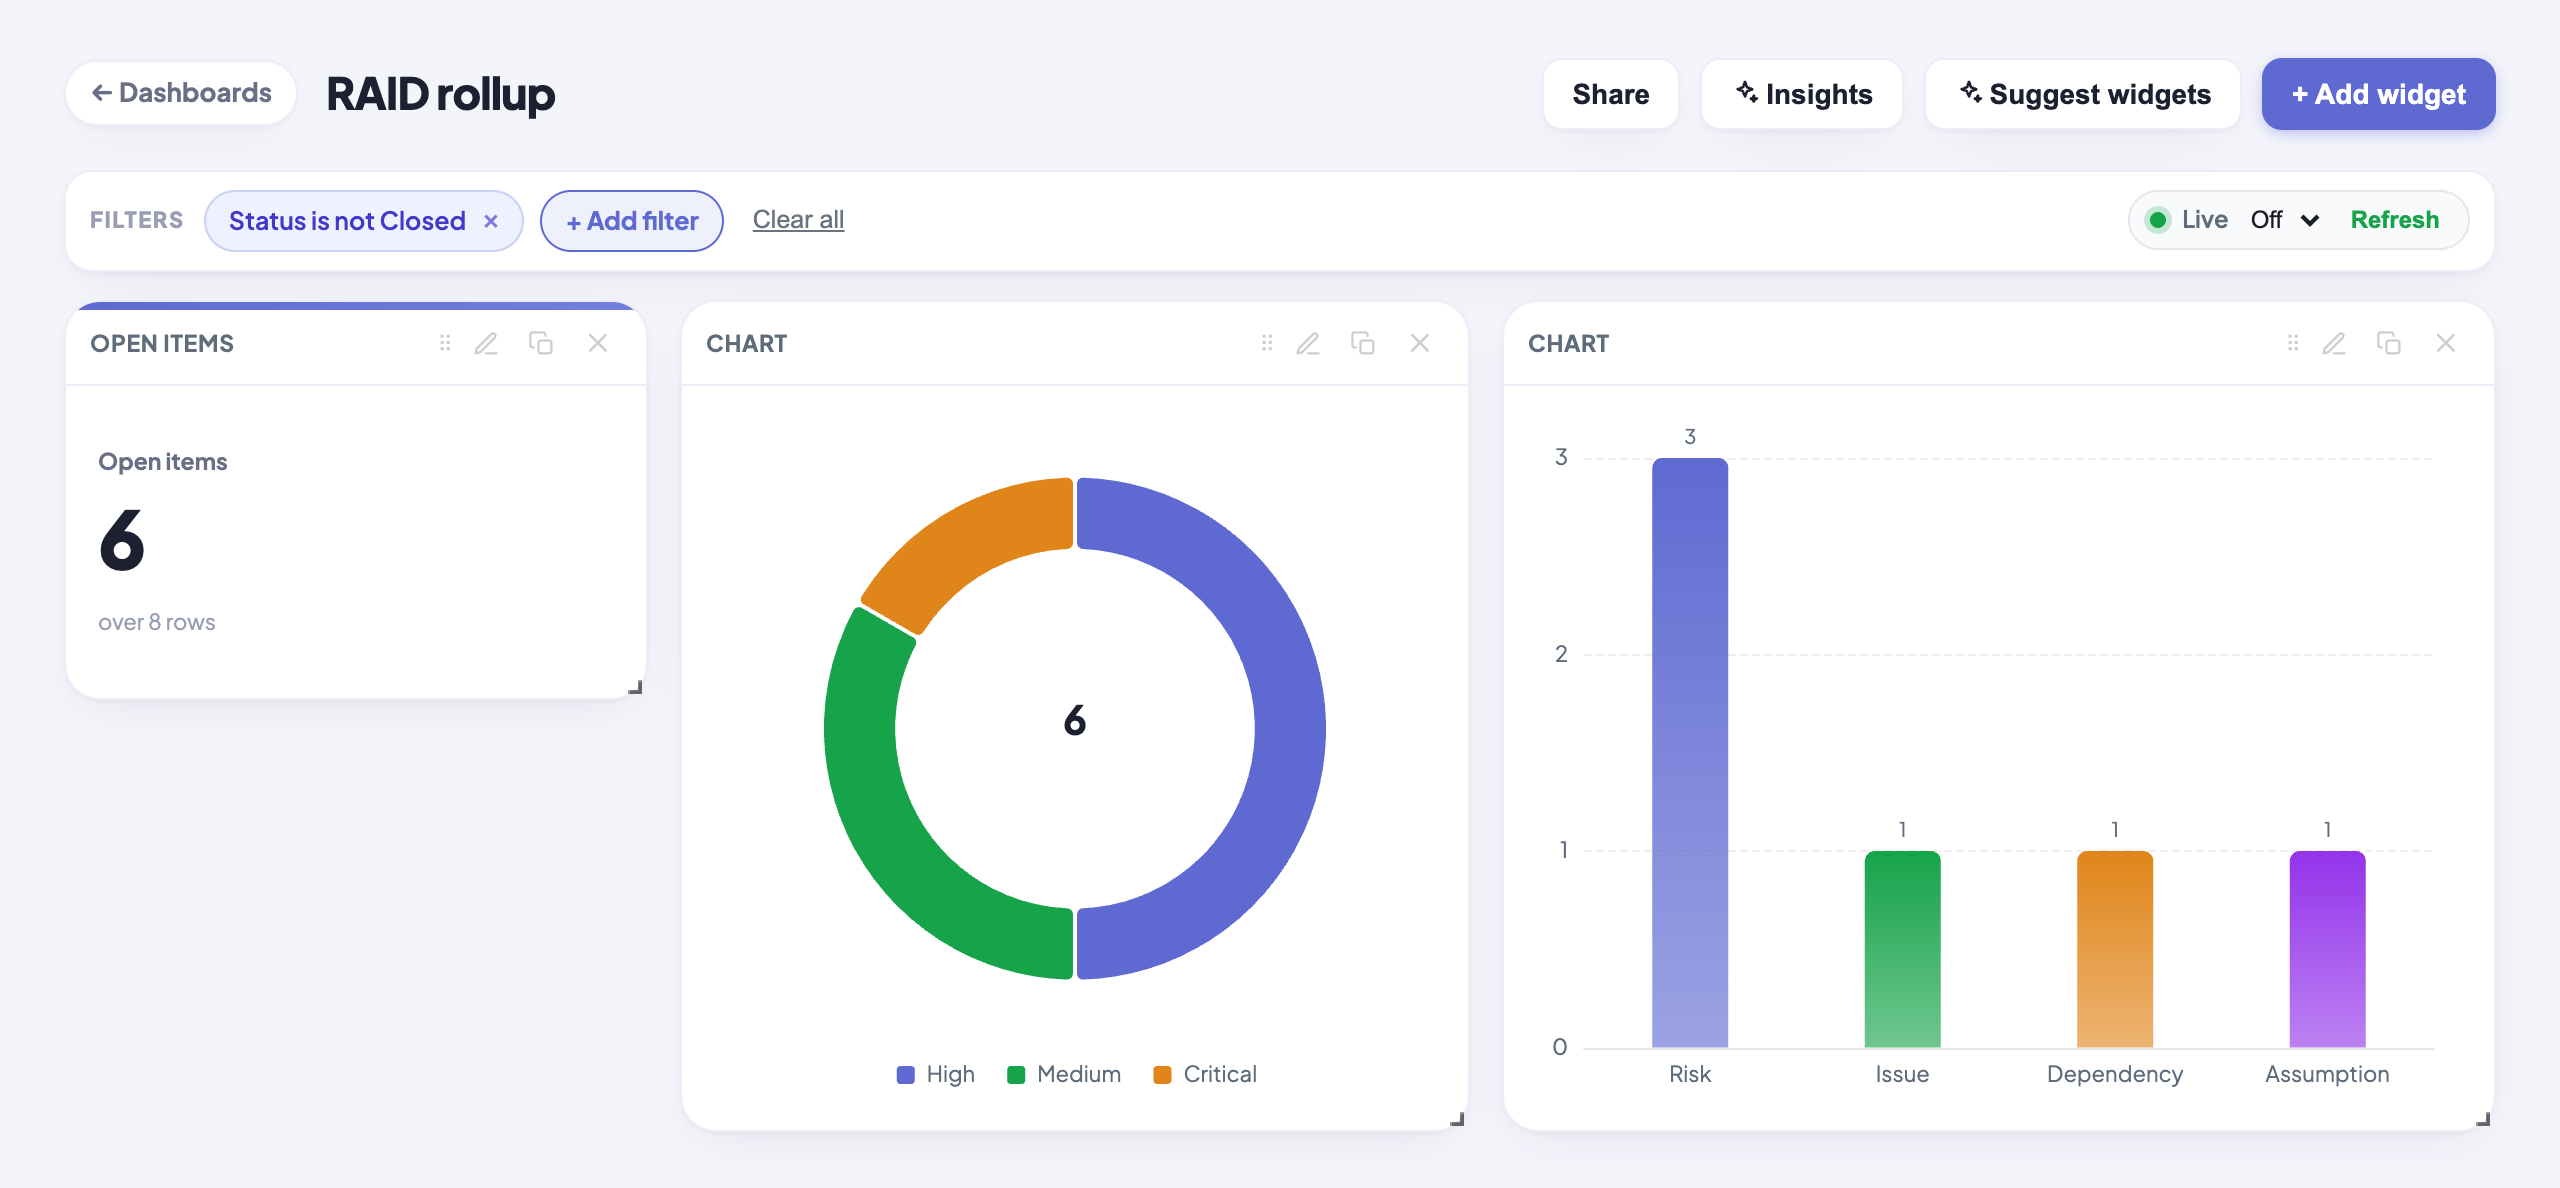Screen dimensions: 2560x1188
Task: Add a filter
Action: (x=632, y=221)
